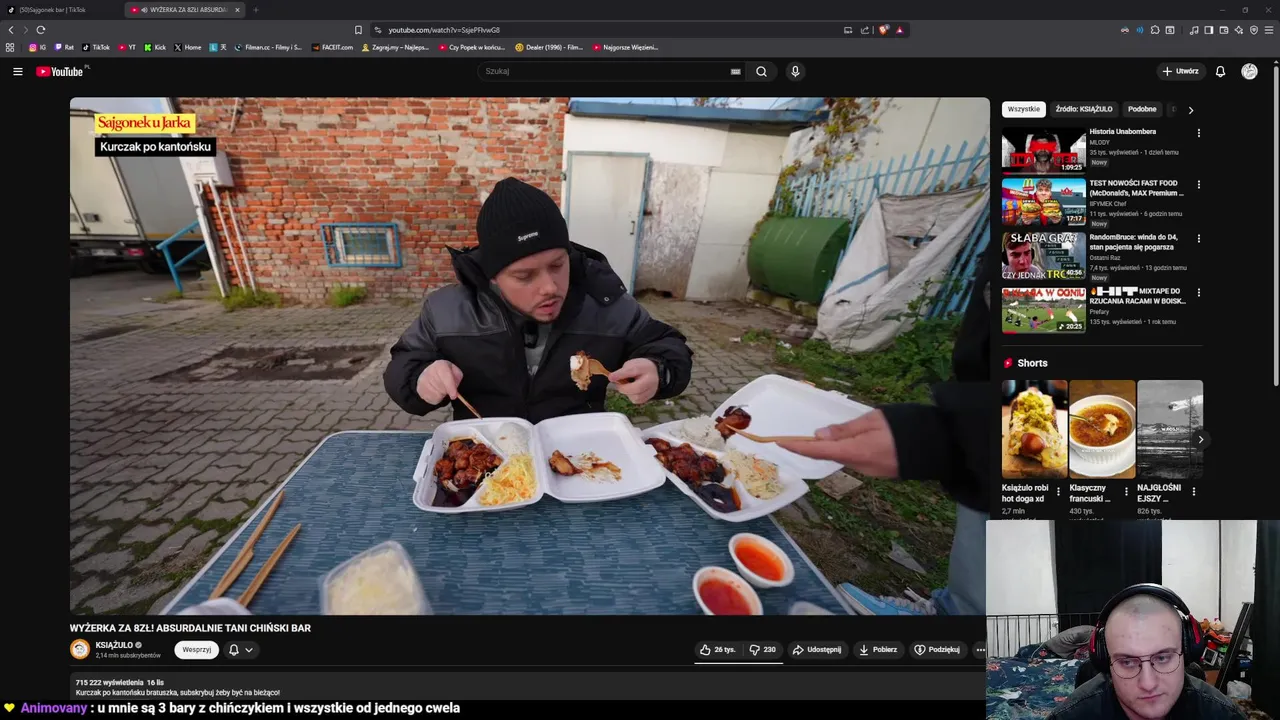Screen dimensions: 1280x720
Task: Dislike the video with the thumbs-down button
Action: (x=763, y=649)
